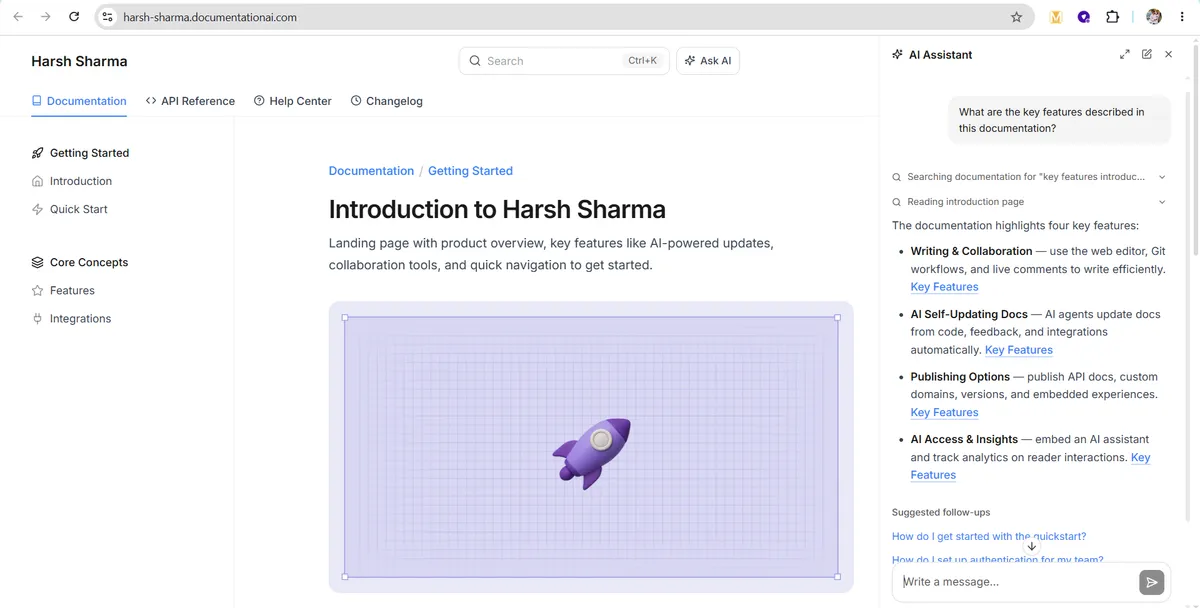Screen dimensions: 1200x608
Task: Click the Introduction home icon in sidebar
Action: [x=38, y=181]
